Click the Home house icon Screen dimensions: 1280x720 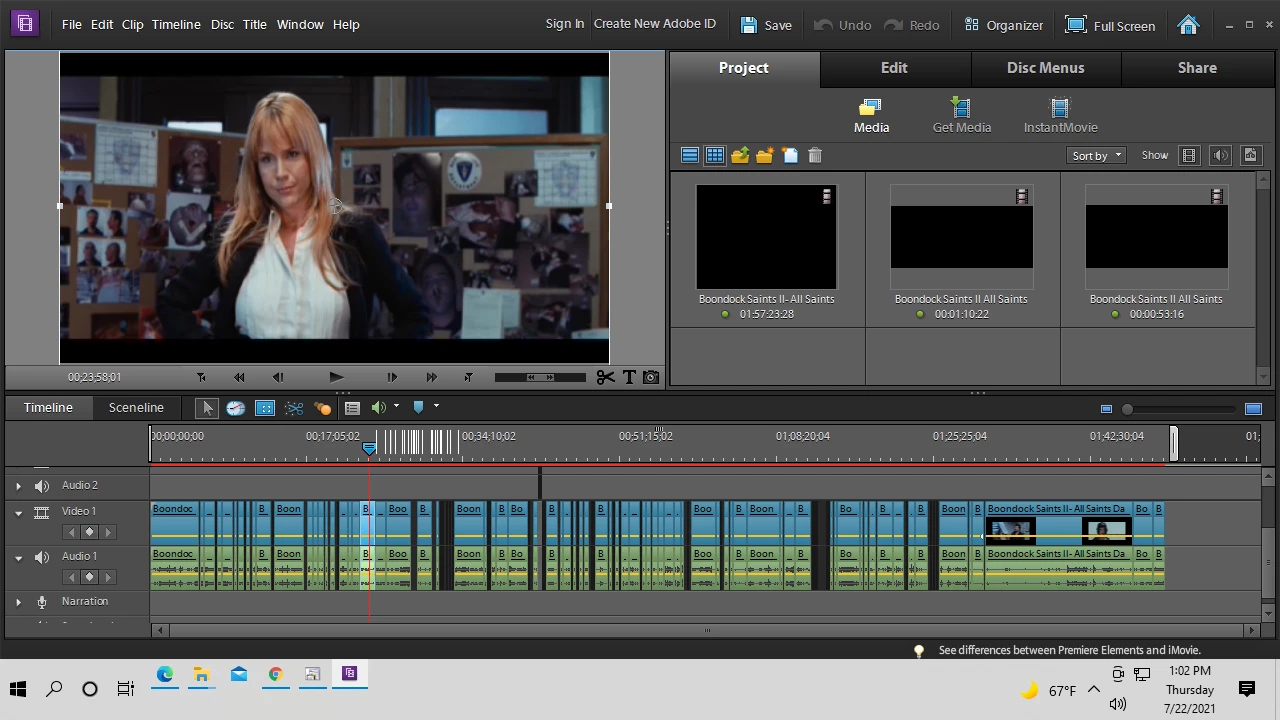click(x=1188, y=25)
